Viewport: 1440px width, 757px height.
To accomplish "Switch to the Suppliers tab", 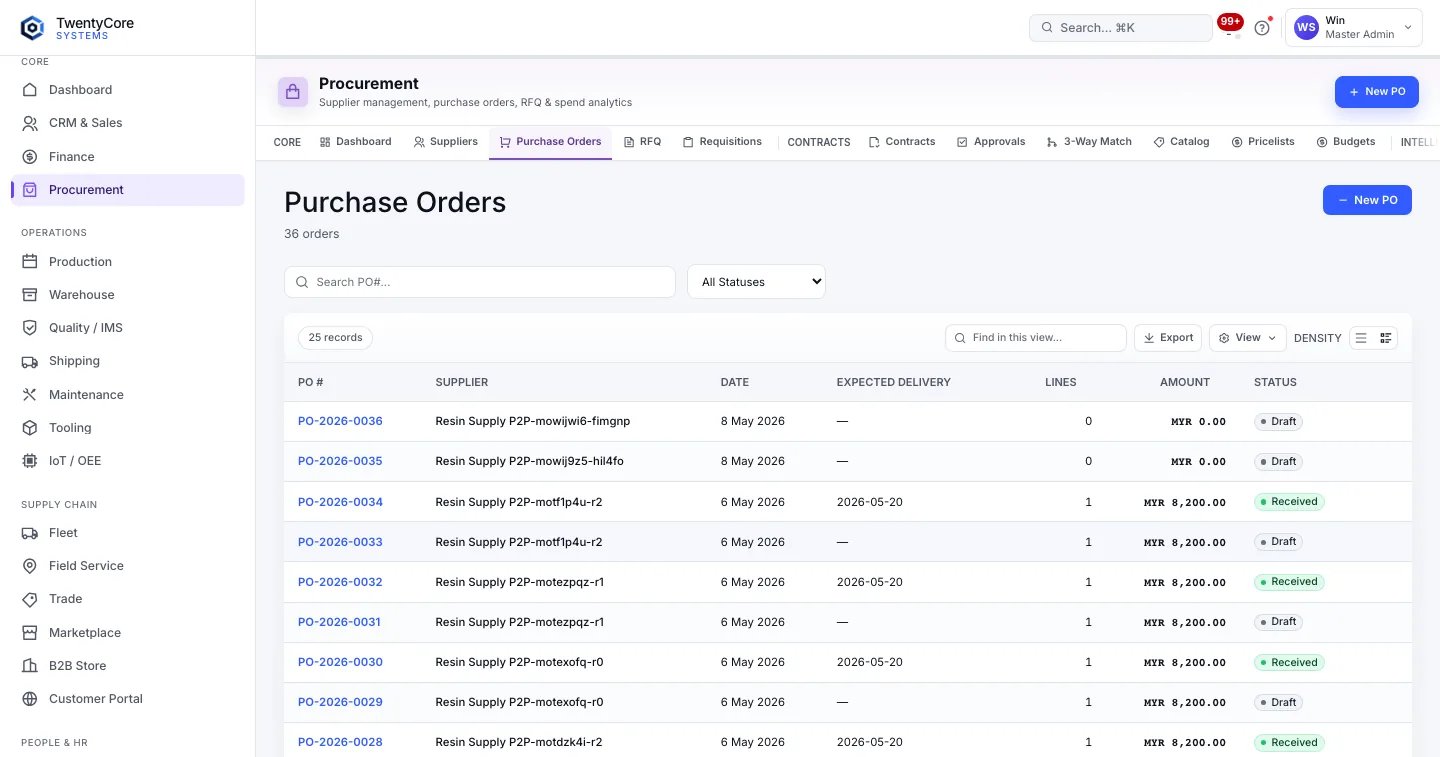I will pos(446,142).
